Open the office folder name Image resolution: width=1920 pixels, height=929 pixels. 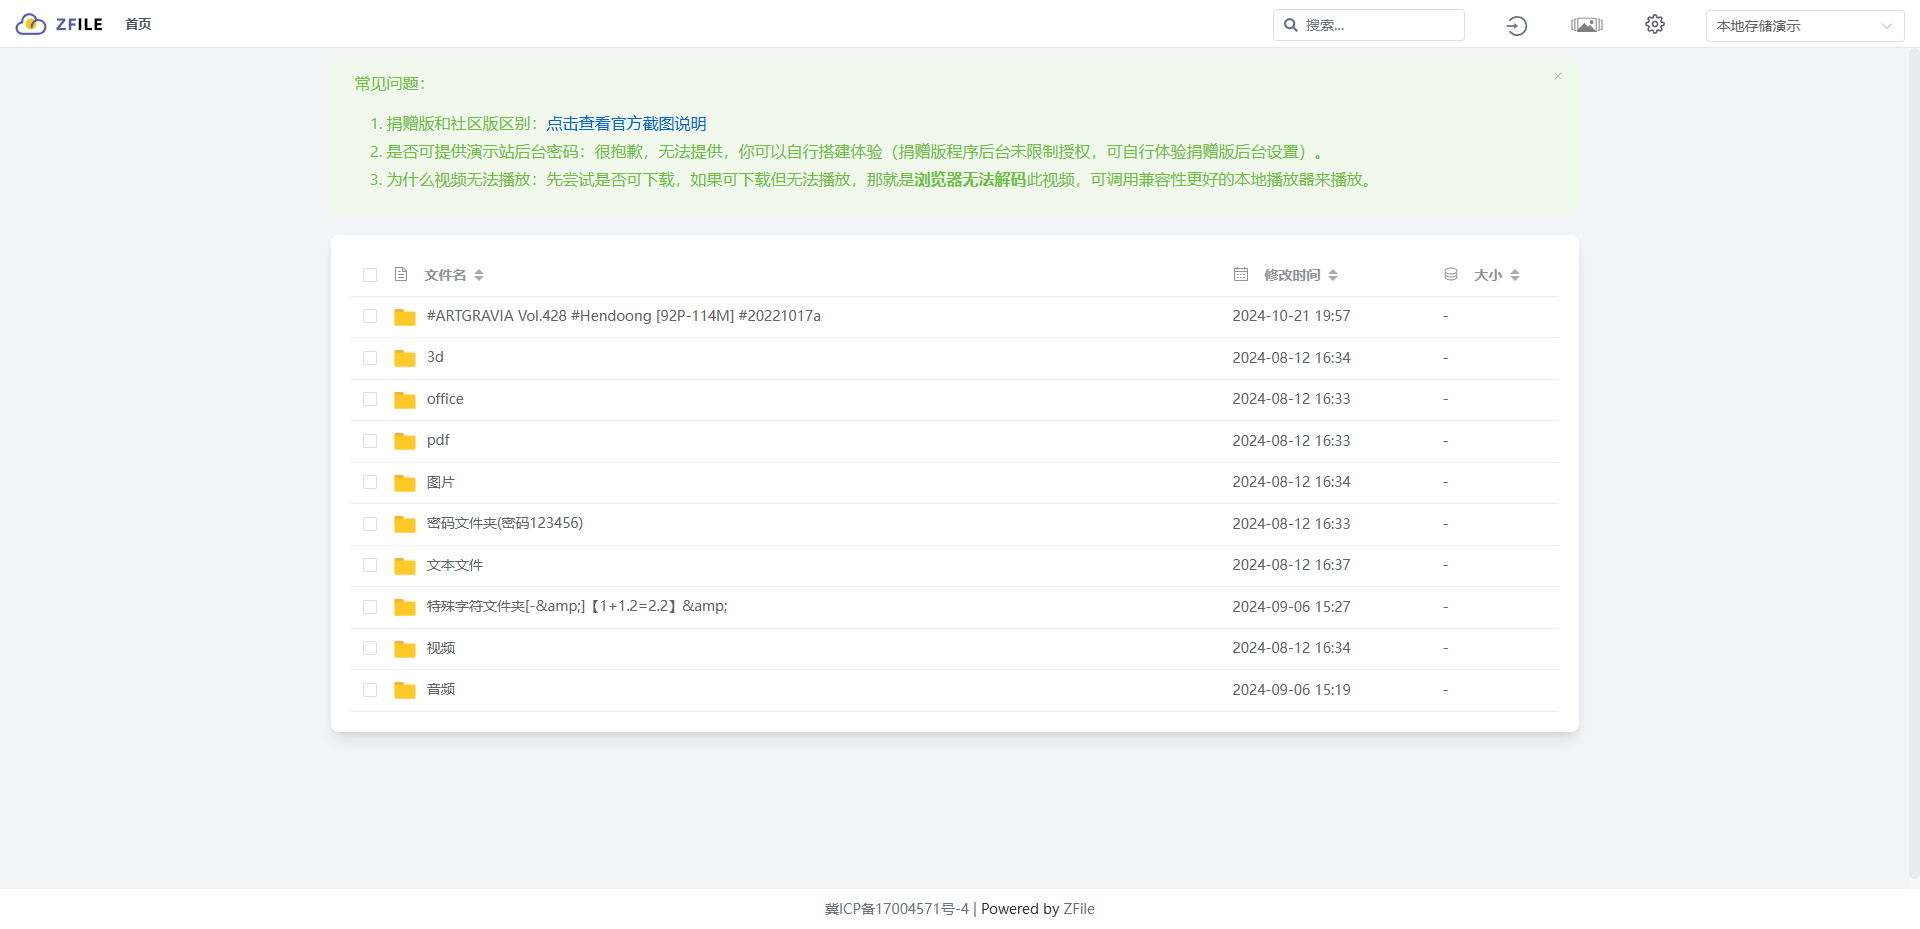click(x=445, y=399)
